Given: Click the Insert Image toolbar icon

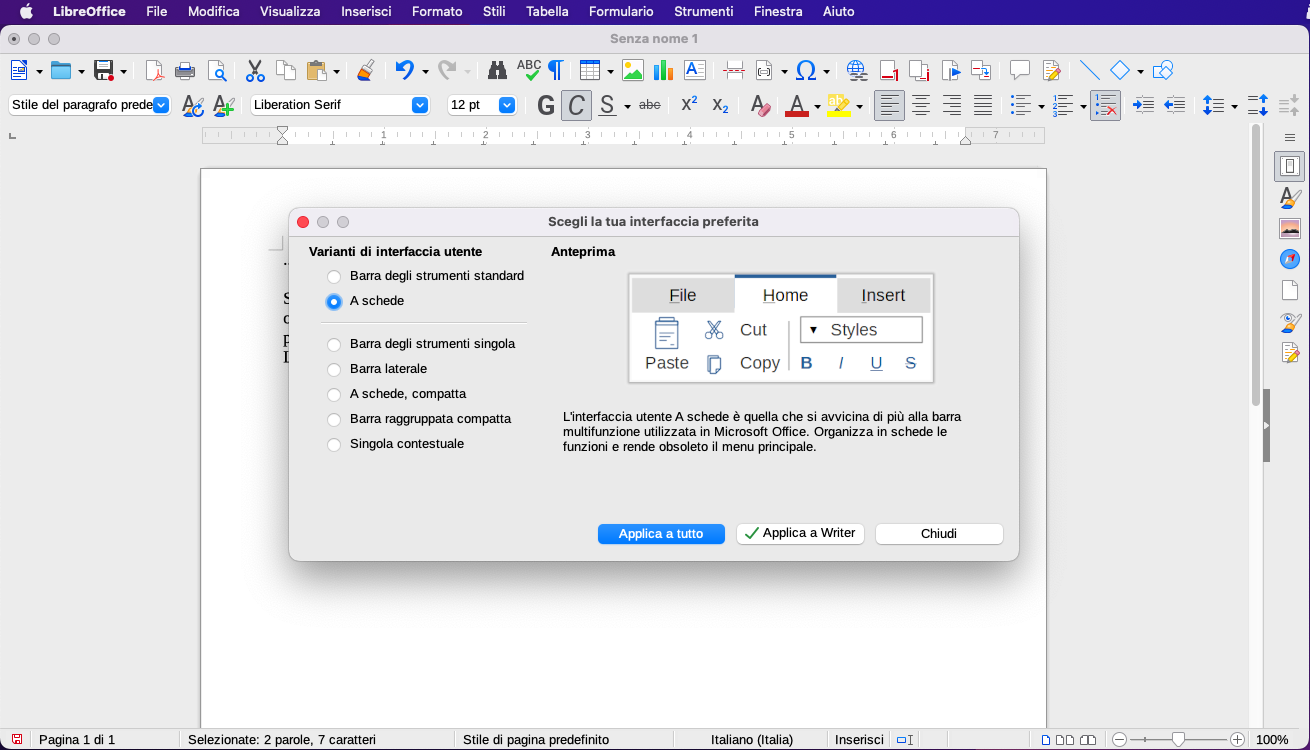Looking at the screenshot, I should pyautogui.click(x=632, y=71).
